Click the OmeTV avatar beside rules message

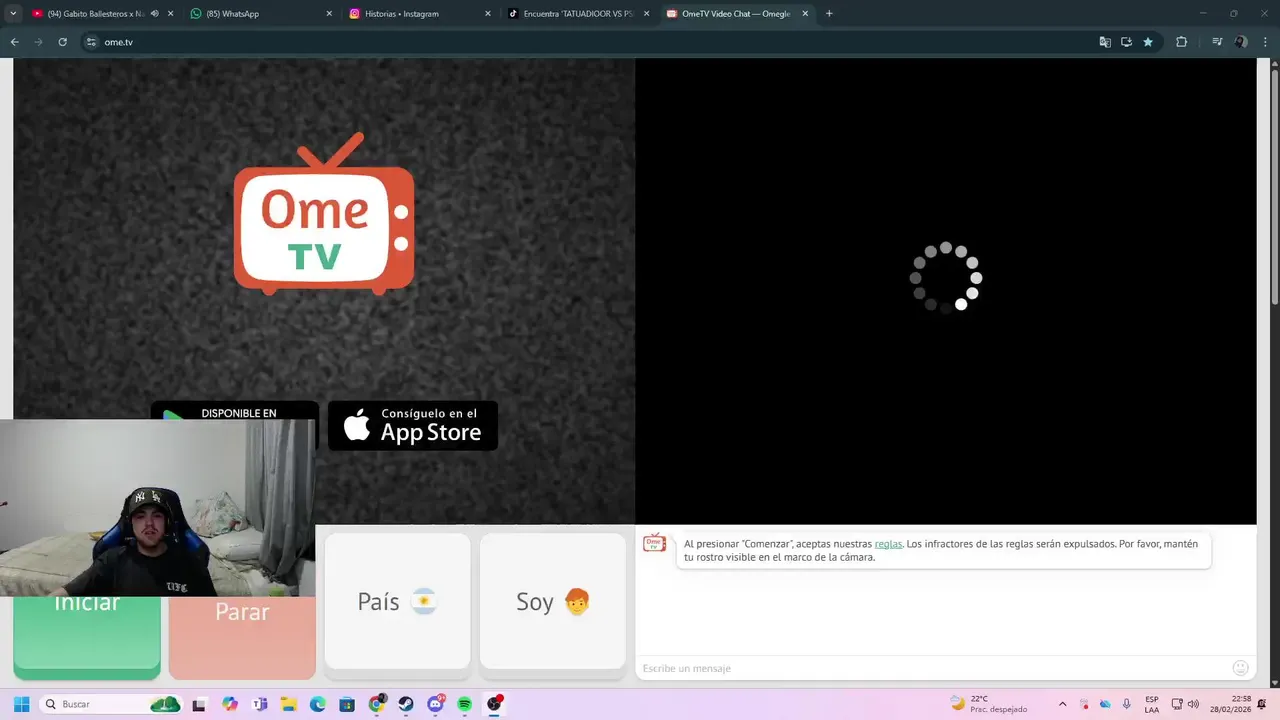(x=654, y=543)
